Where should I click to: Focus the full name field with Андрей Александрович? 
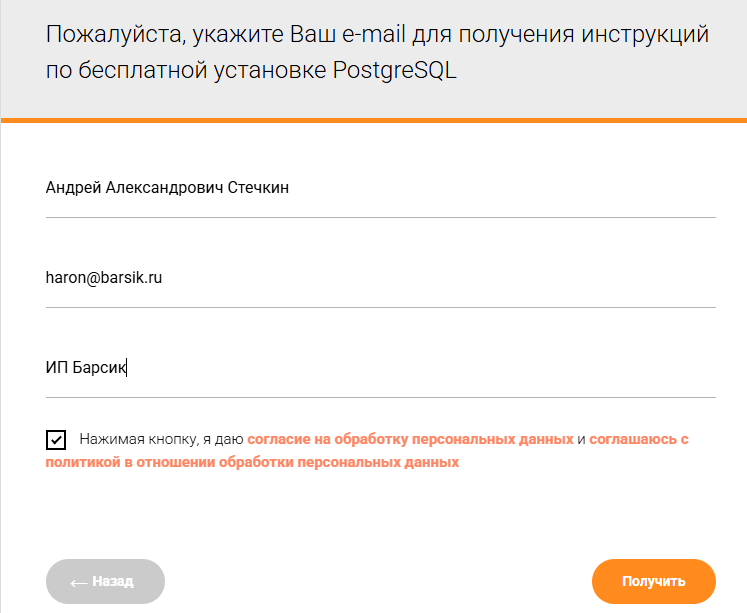click(x=380, y=187)
